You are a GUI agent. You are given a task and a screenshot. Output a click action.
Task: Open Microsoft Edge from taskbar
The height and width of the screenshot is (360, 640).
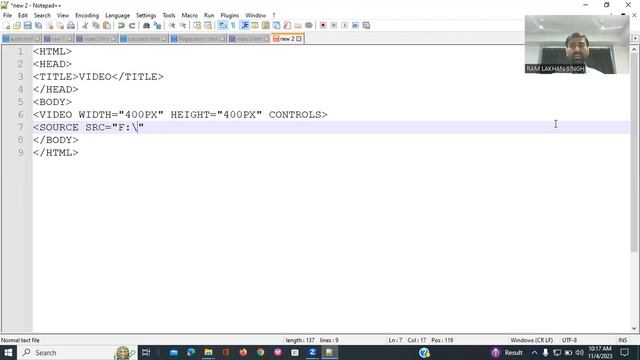point(191,353)
